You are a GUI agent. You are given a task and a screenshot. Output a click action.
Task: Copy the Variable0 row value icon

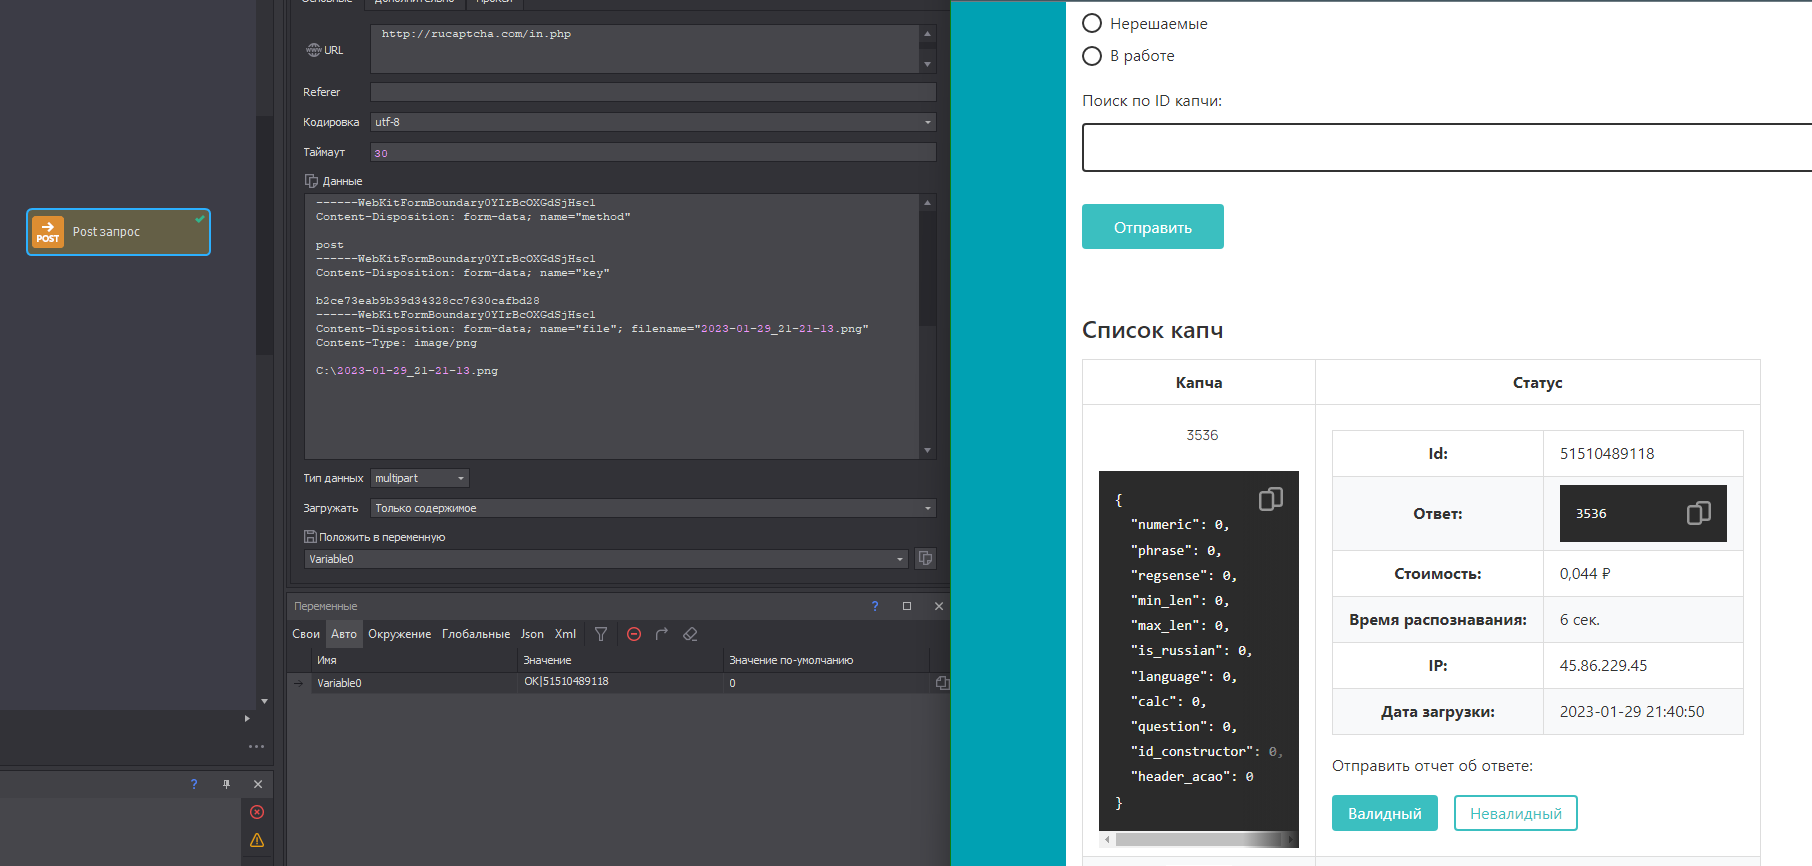tap(942, 683)
